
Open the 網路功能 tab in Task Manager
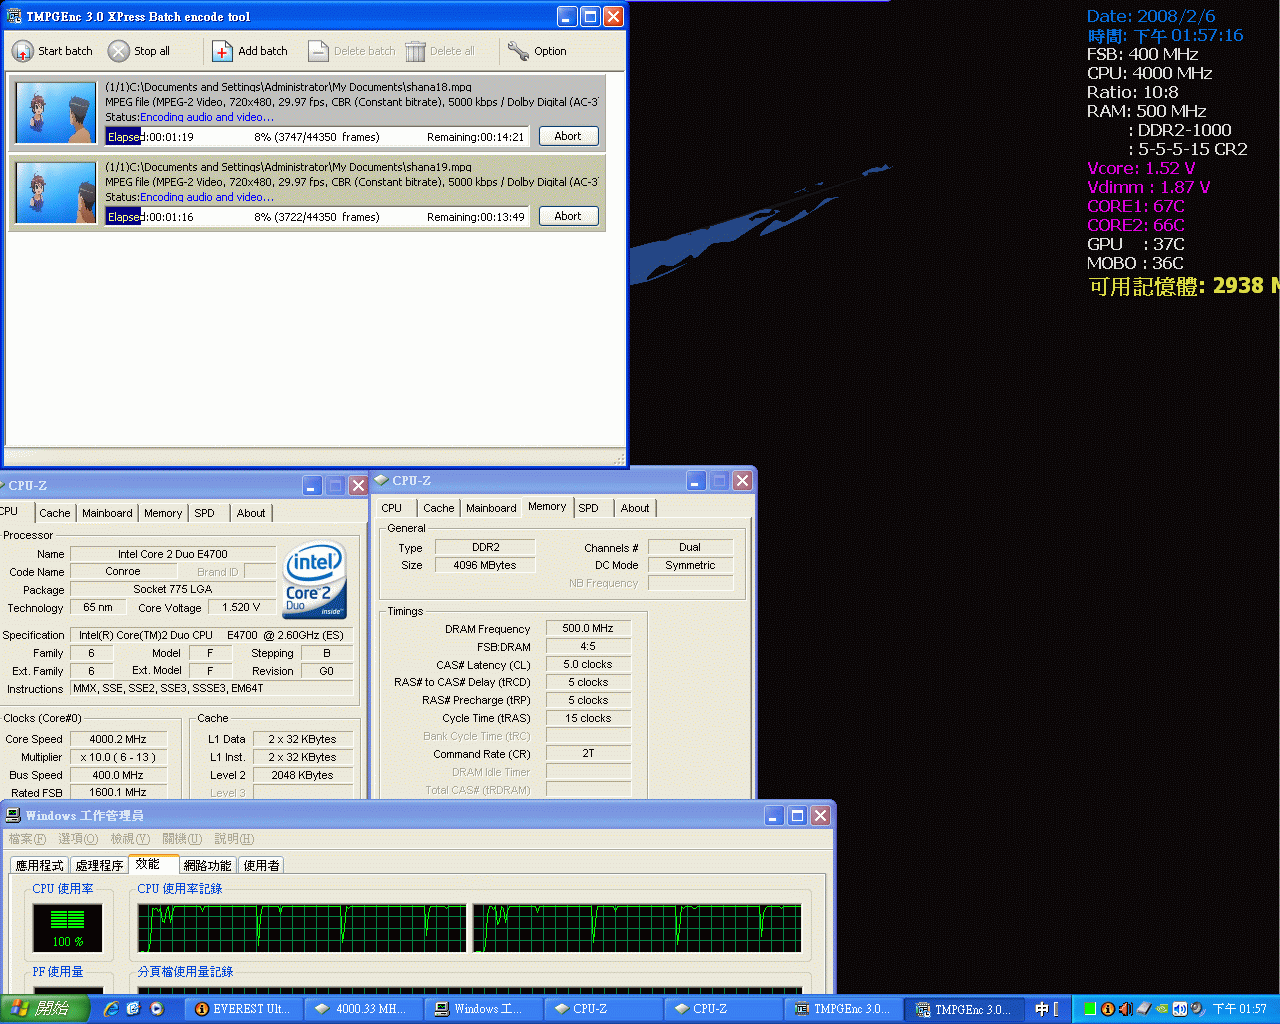207,865
